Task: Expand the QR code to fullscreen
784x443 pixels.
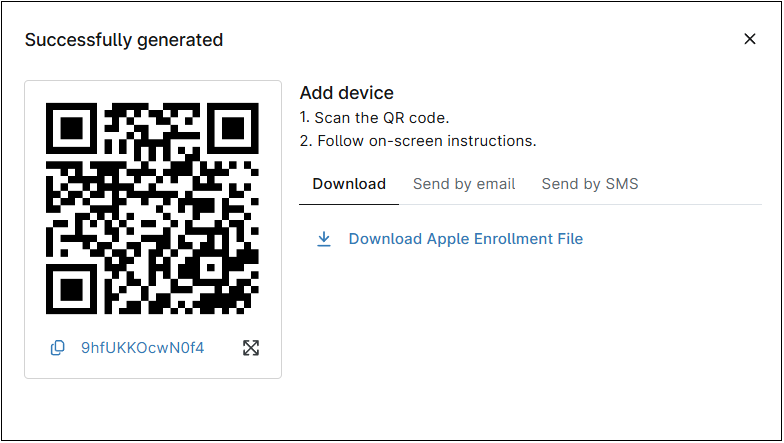Action: pyautogui.click(x=251, y=348)
